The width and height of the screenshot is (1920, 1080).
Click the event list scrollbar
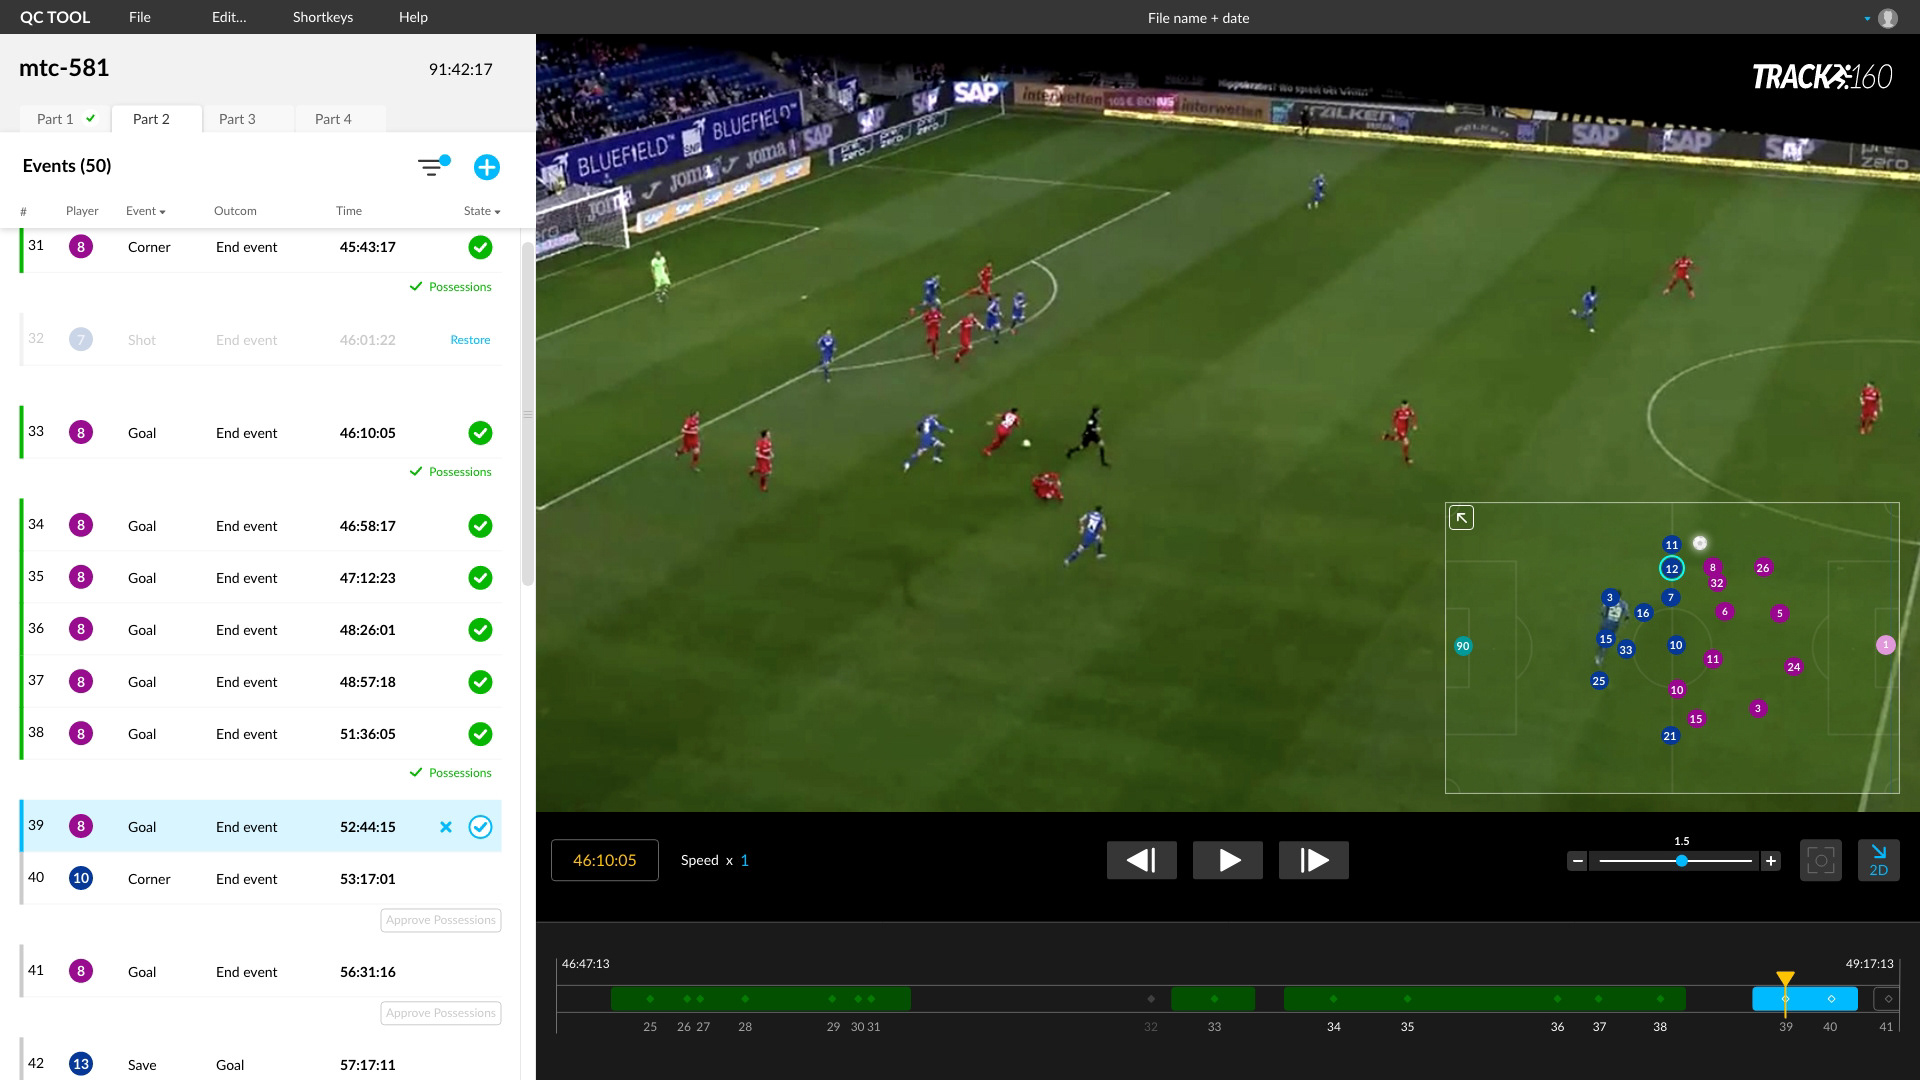528,413
